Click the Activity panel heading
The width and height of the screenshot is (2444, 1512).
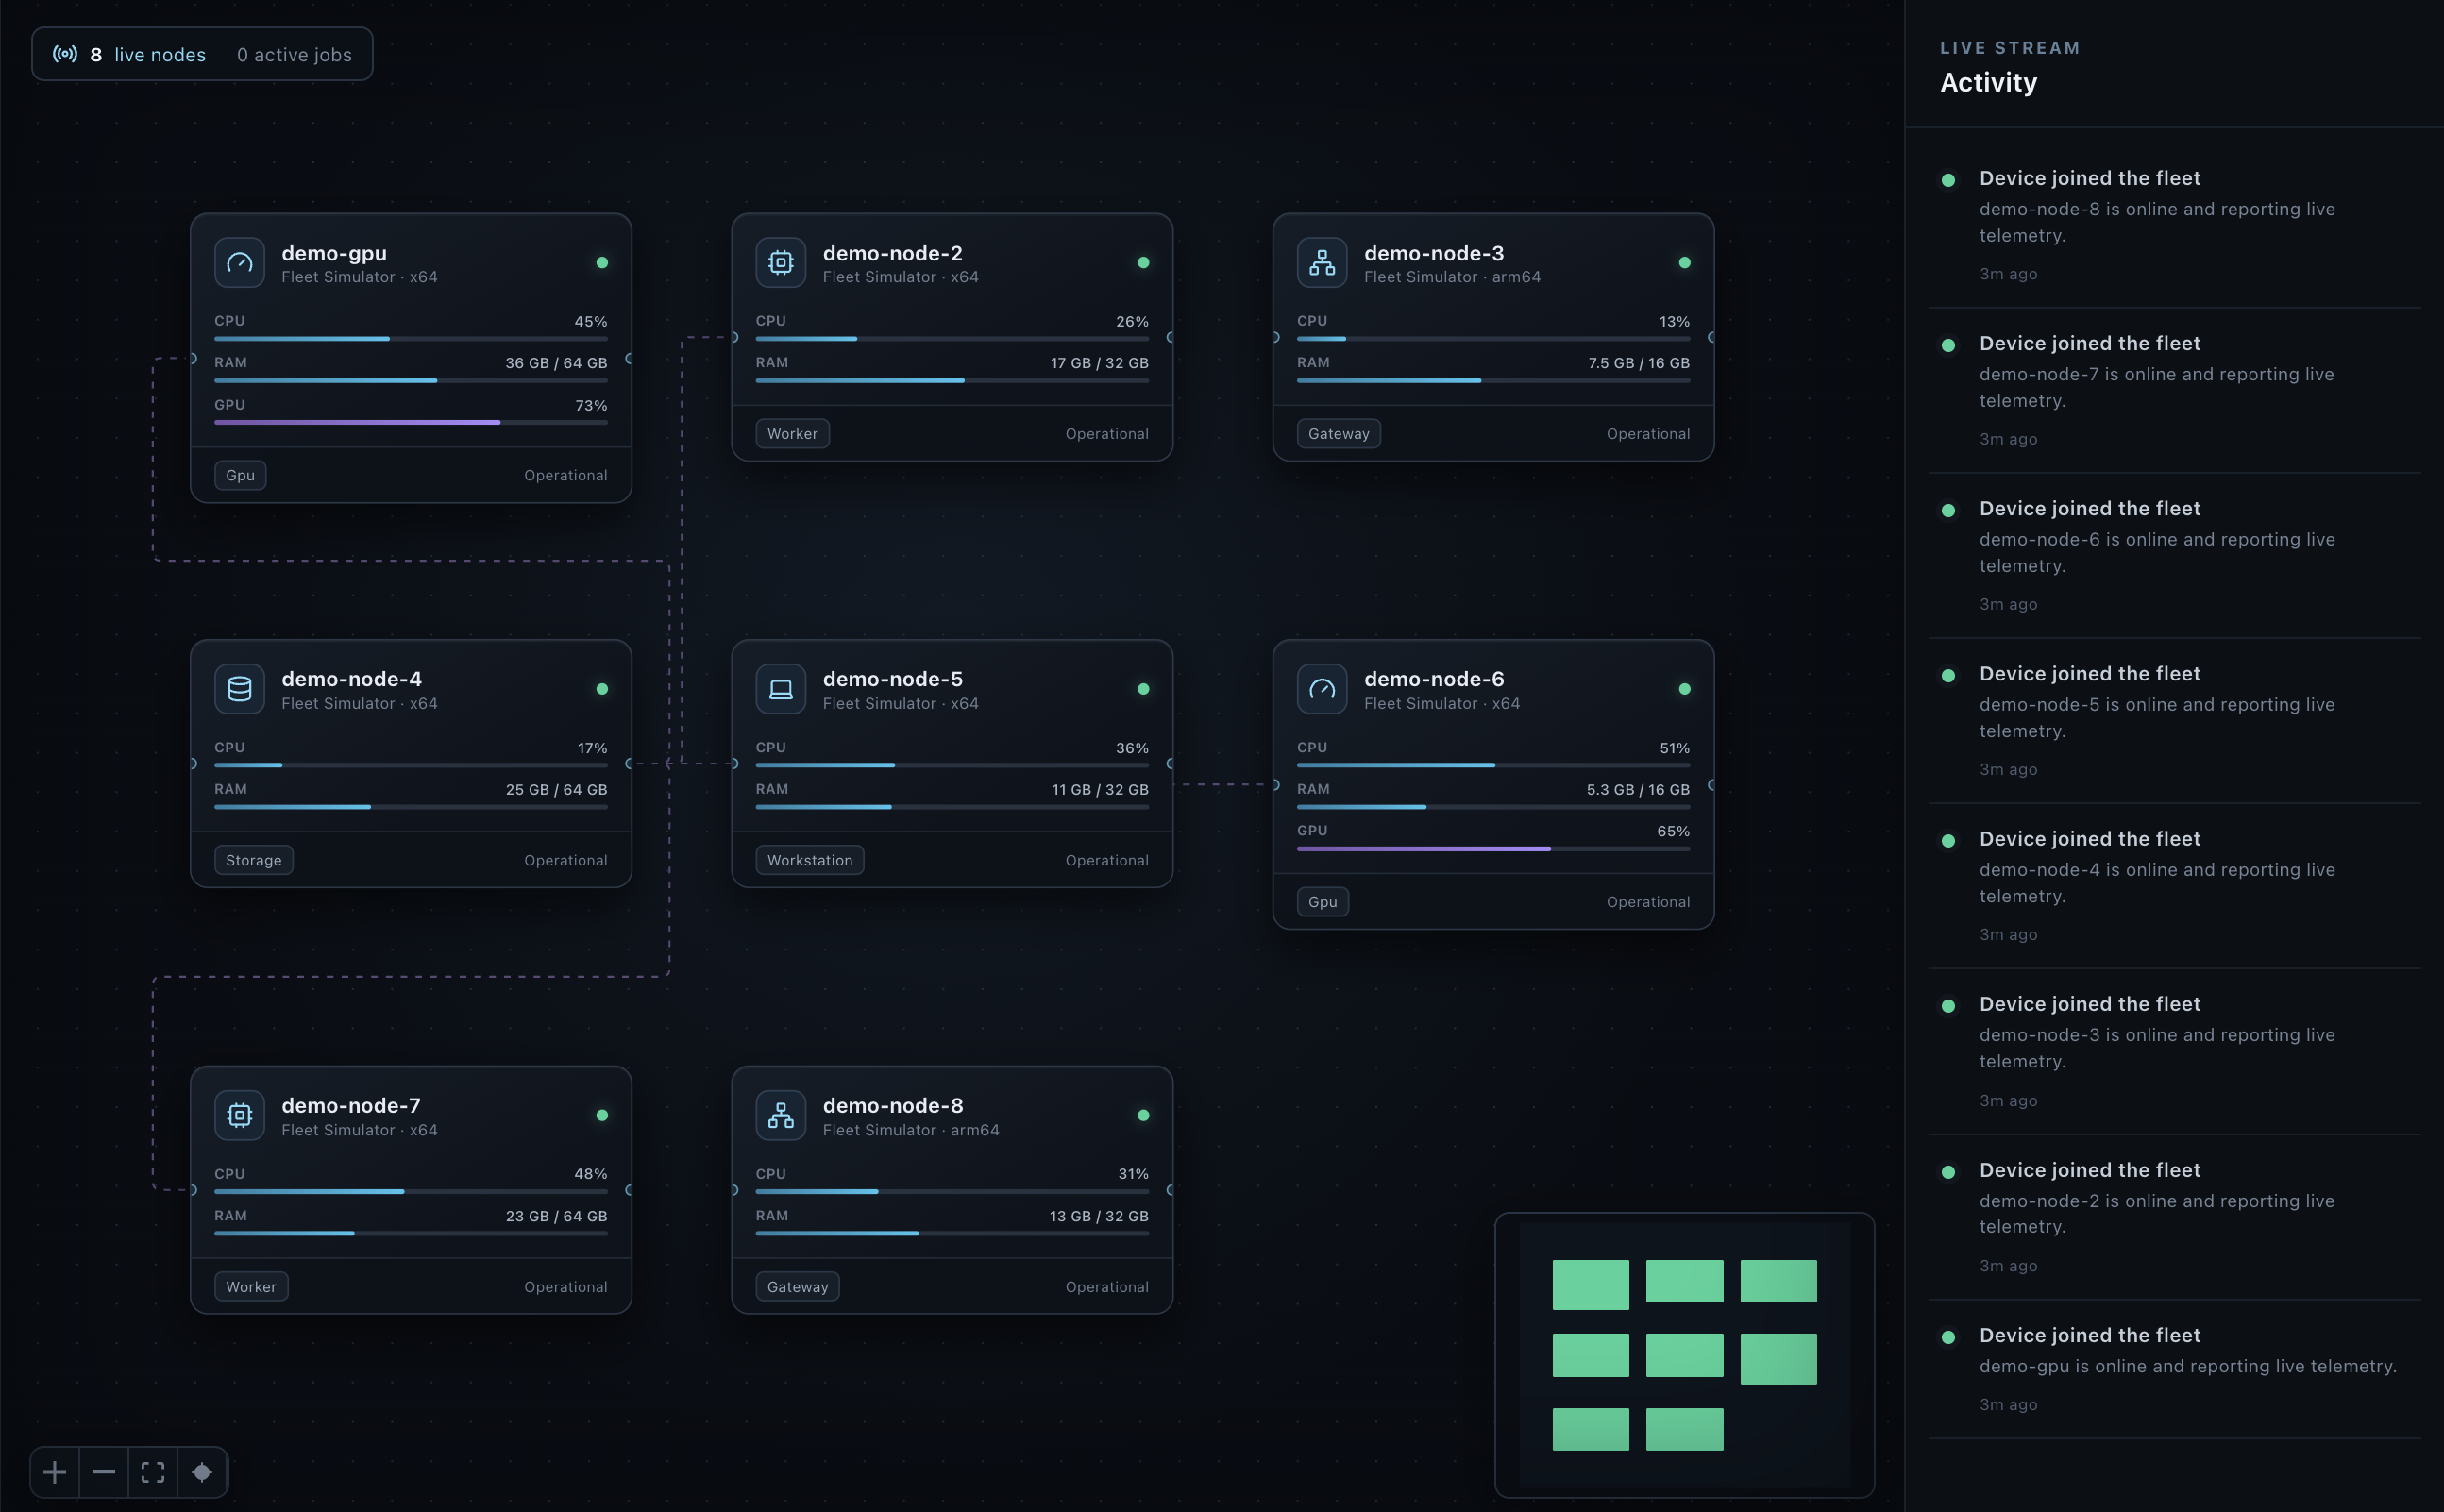point(1988,82)
